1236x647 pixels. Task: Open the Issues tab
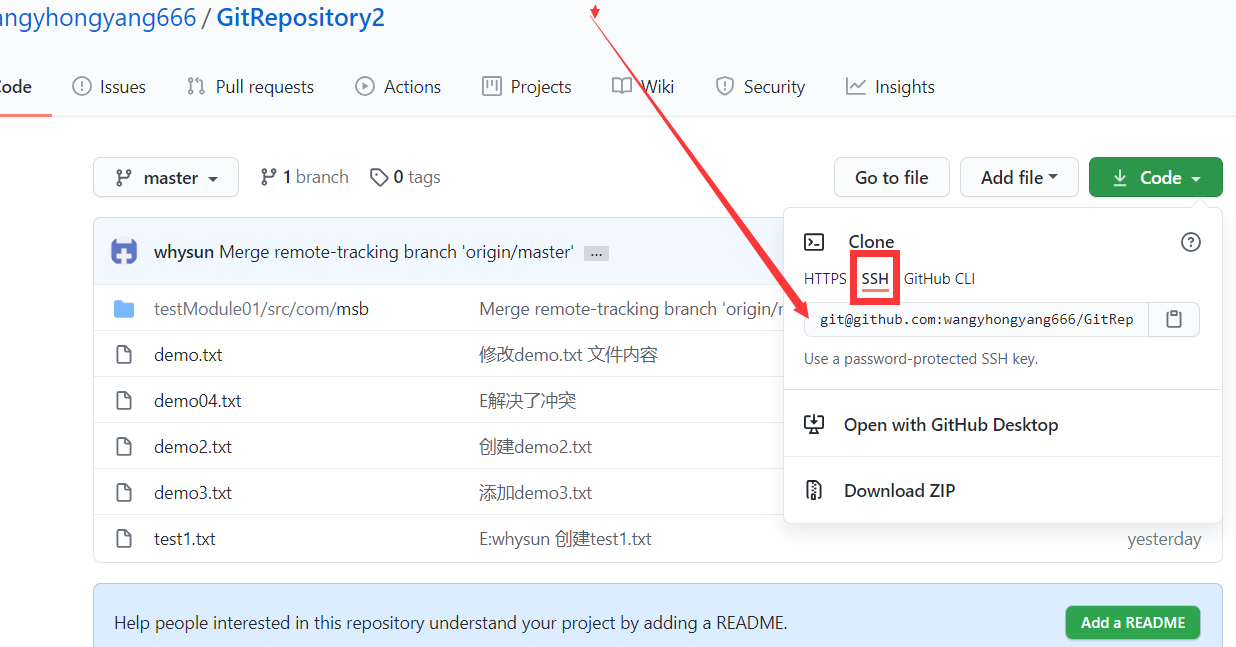click(109, 87)
